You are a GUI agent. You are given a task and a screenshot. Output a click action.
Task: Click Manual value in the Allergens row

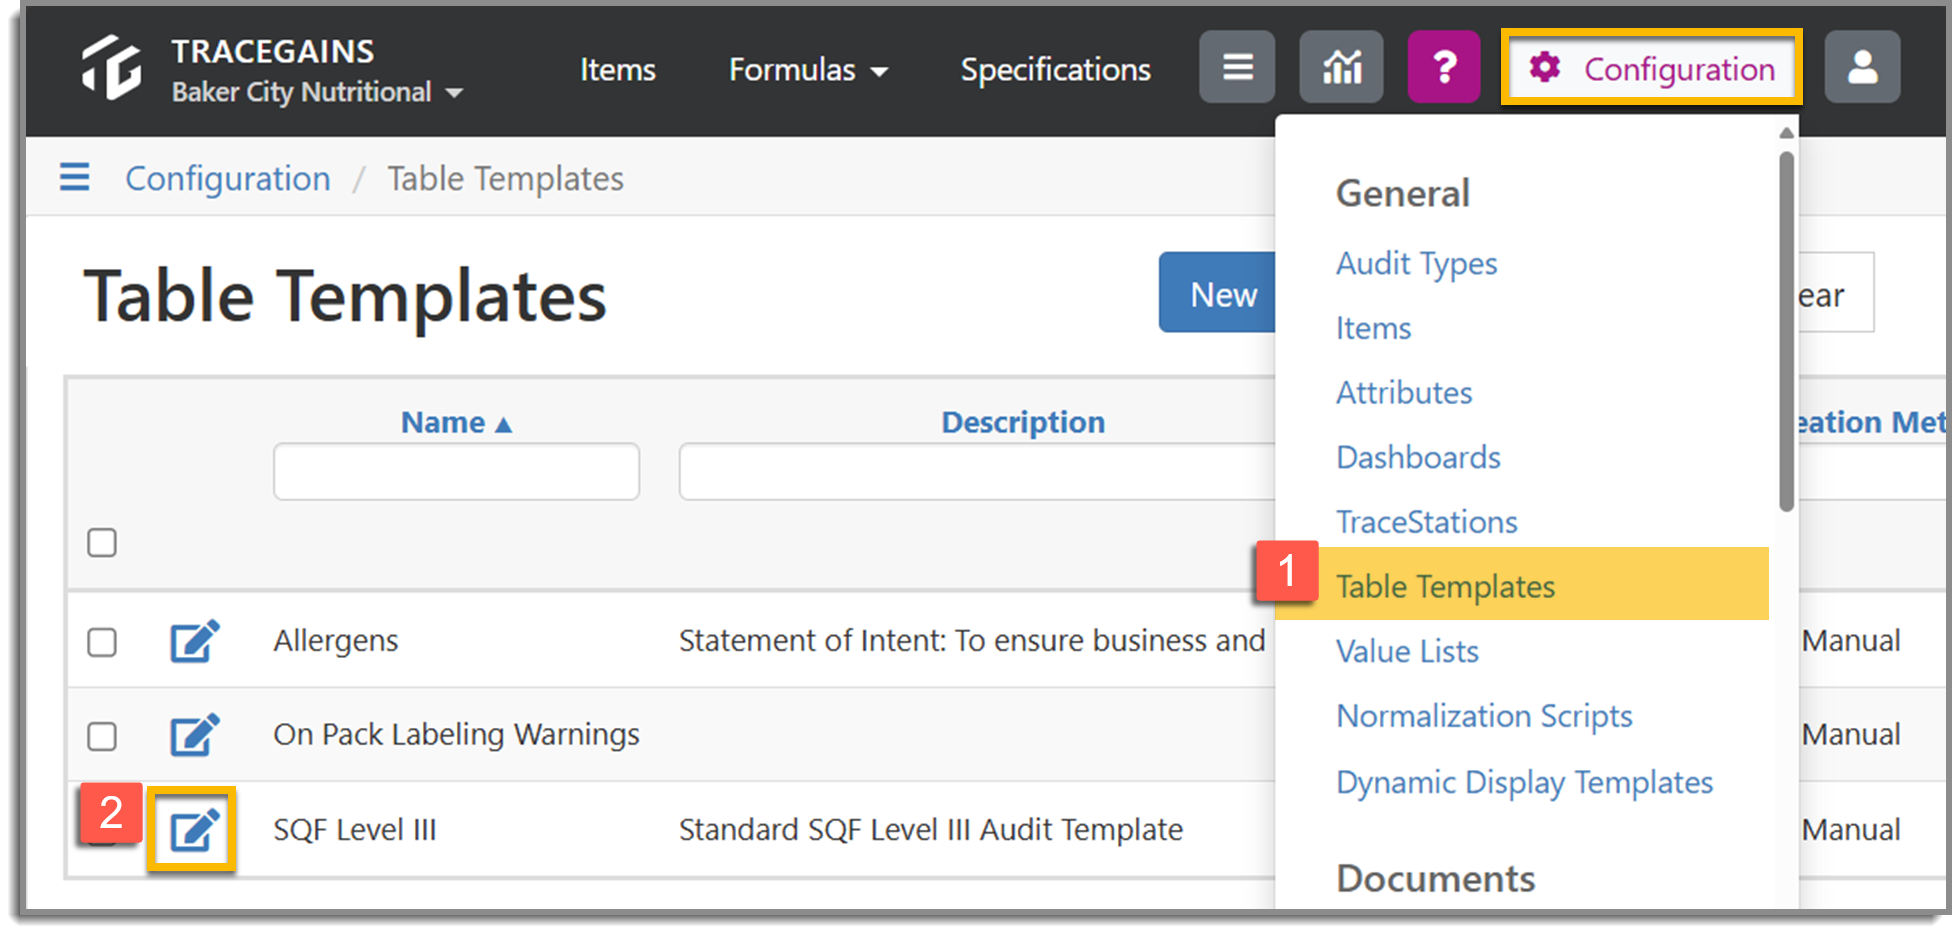[x=1851, y=641]
